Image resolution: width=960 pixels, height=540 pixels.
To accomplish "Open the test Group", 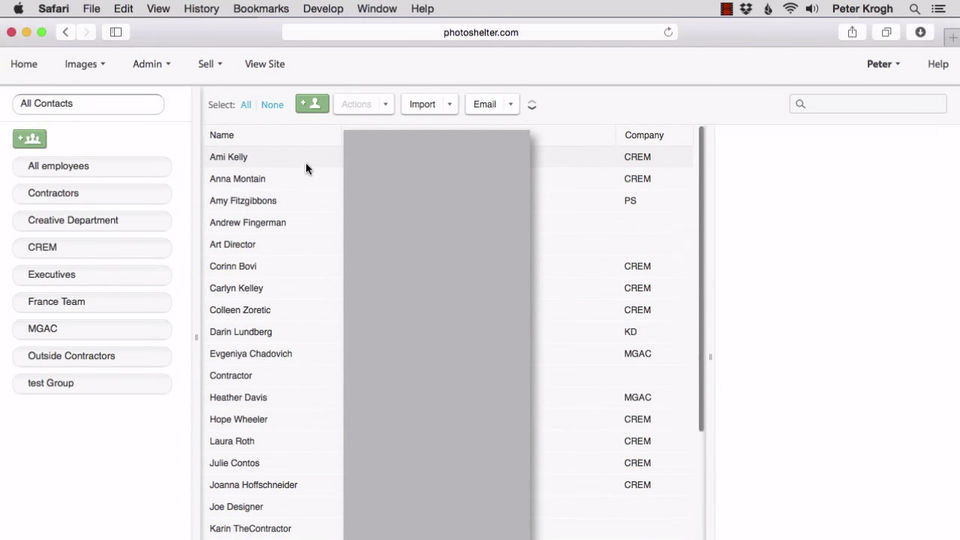I will click(x=92, y=383).
